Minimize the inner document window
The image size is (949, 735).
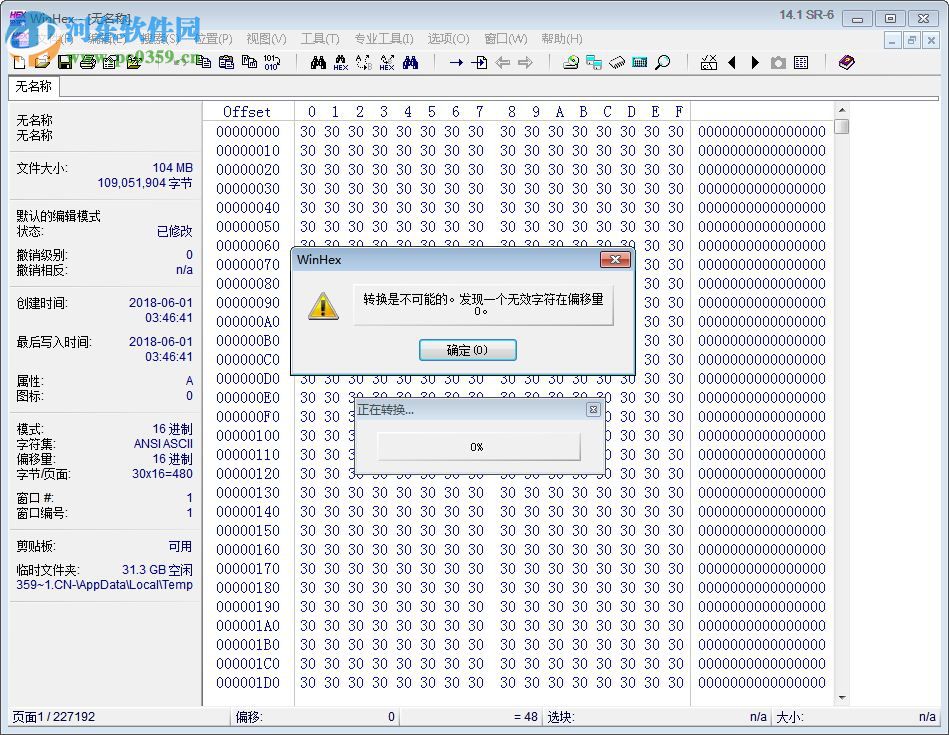click(892, 41)
